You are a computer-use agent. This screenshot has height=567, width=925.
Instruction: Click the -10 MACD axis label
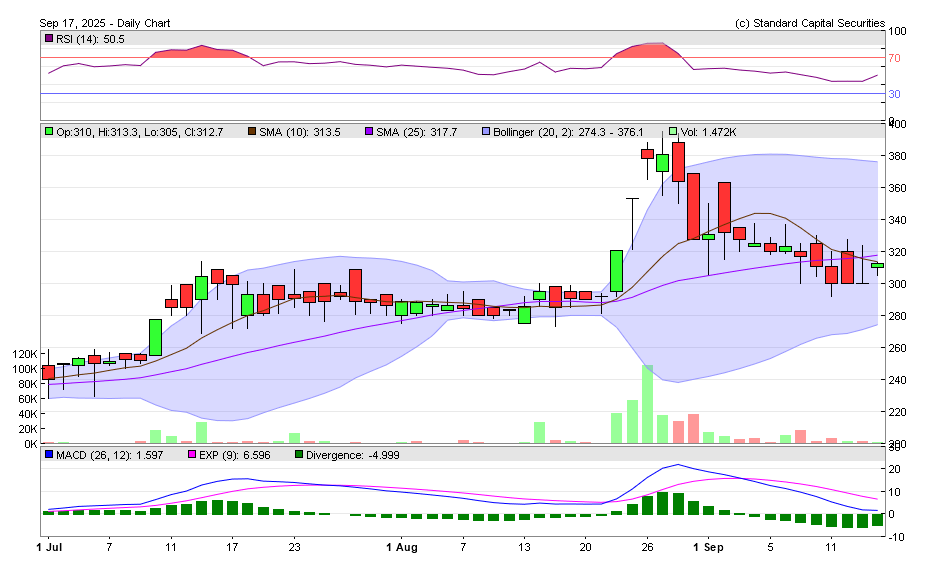click(894, 537)
